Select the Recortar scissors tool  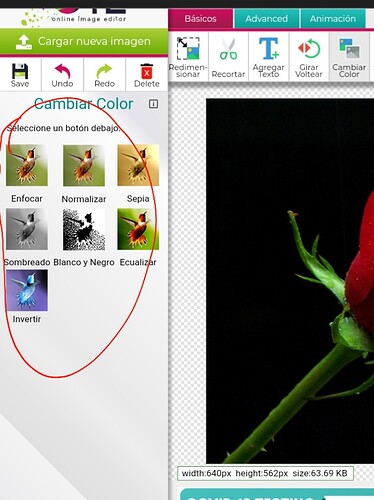[228, 57]
